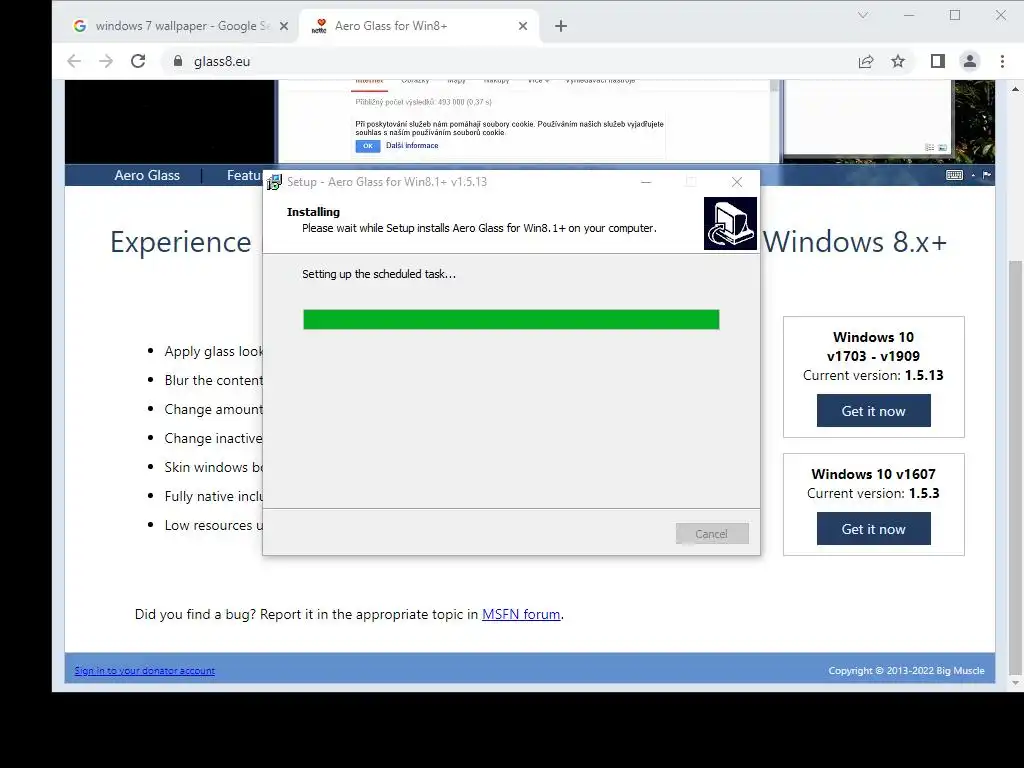Image resolution: width=1024 pixels, height=768 pixels.
Task: Click the green installation progress bar
Action: pos(511,319)
